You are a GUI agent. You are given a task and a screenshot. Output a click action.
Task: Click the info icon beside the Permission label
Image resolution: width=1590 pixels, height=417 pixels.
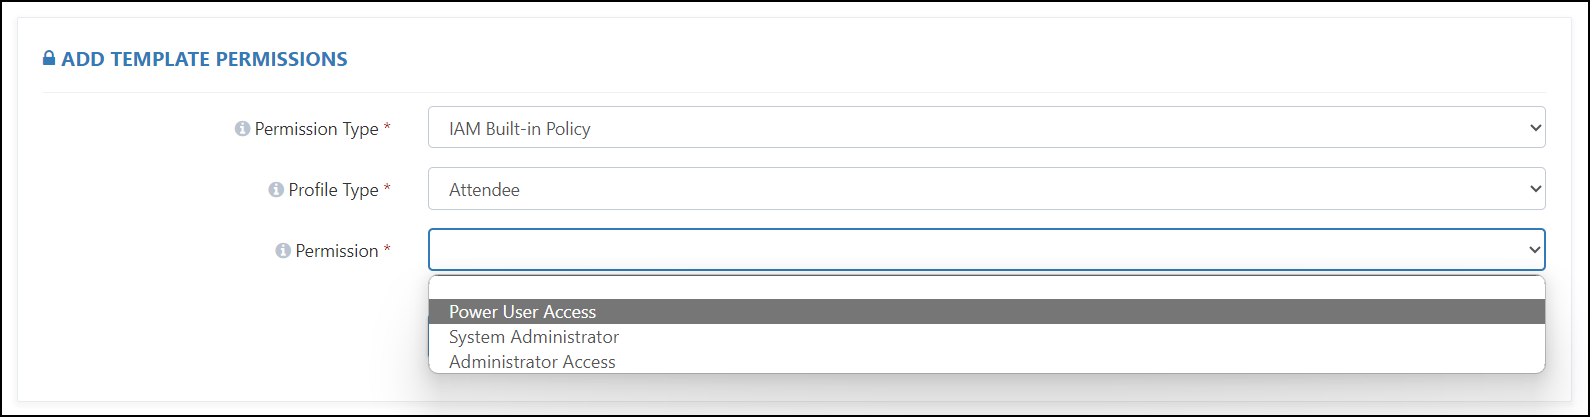point(283,251)
